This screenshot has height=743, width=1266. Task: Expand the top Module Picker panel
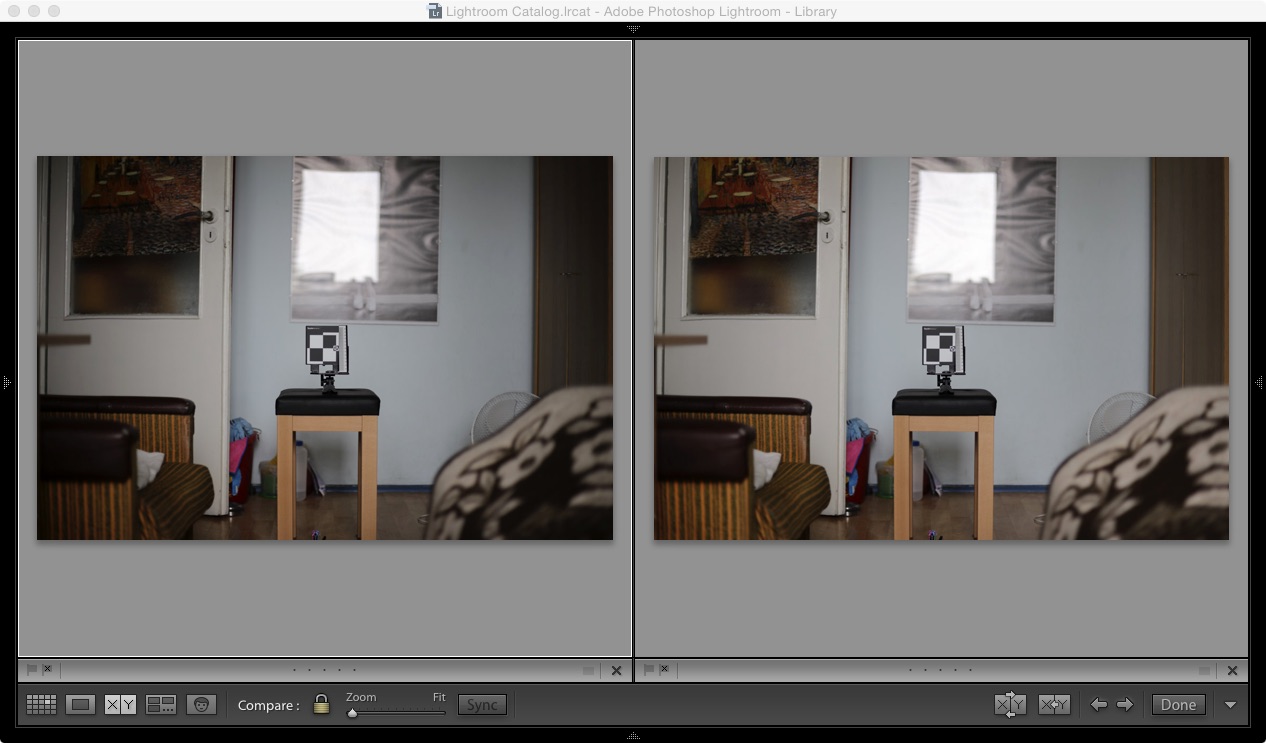(x=633, y=29)
